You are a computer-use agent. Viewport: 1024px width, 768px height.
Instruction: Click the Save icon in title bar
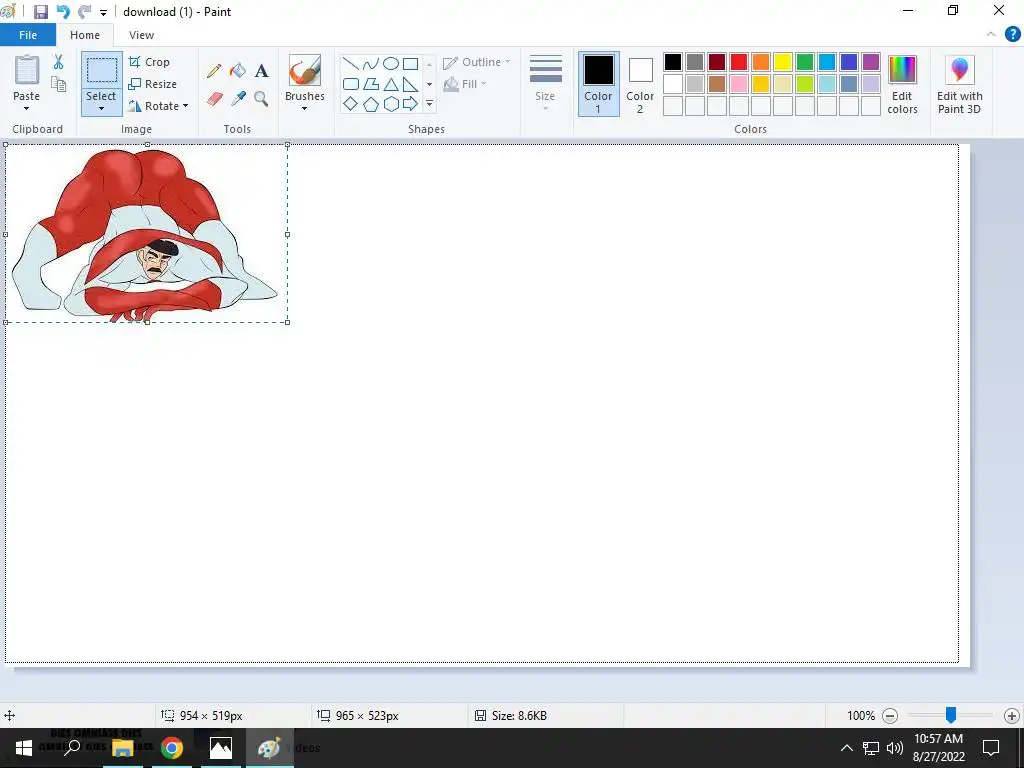point(40,12)
